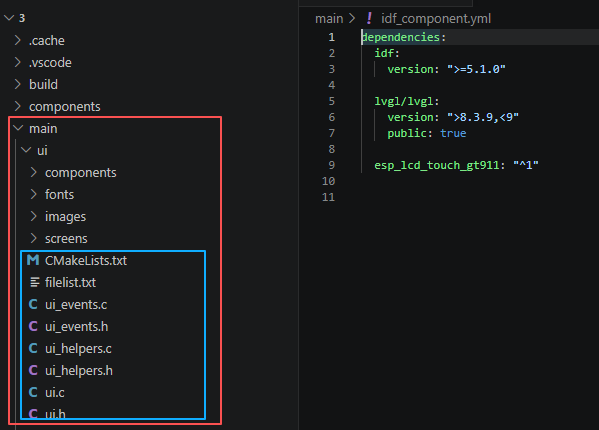Place cursor on the esp_lcd_touch_gt911 line
This screenshot has width=599, height=430.
tap(456, 165)
